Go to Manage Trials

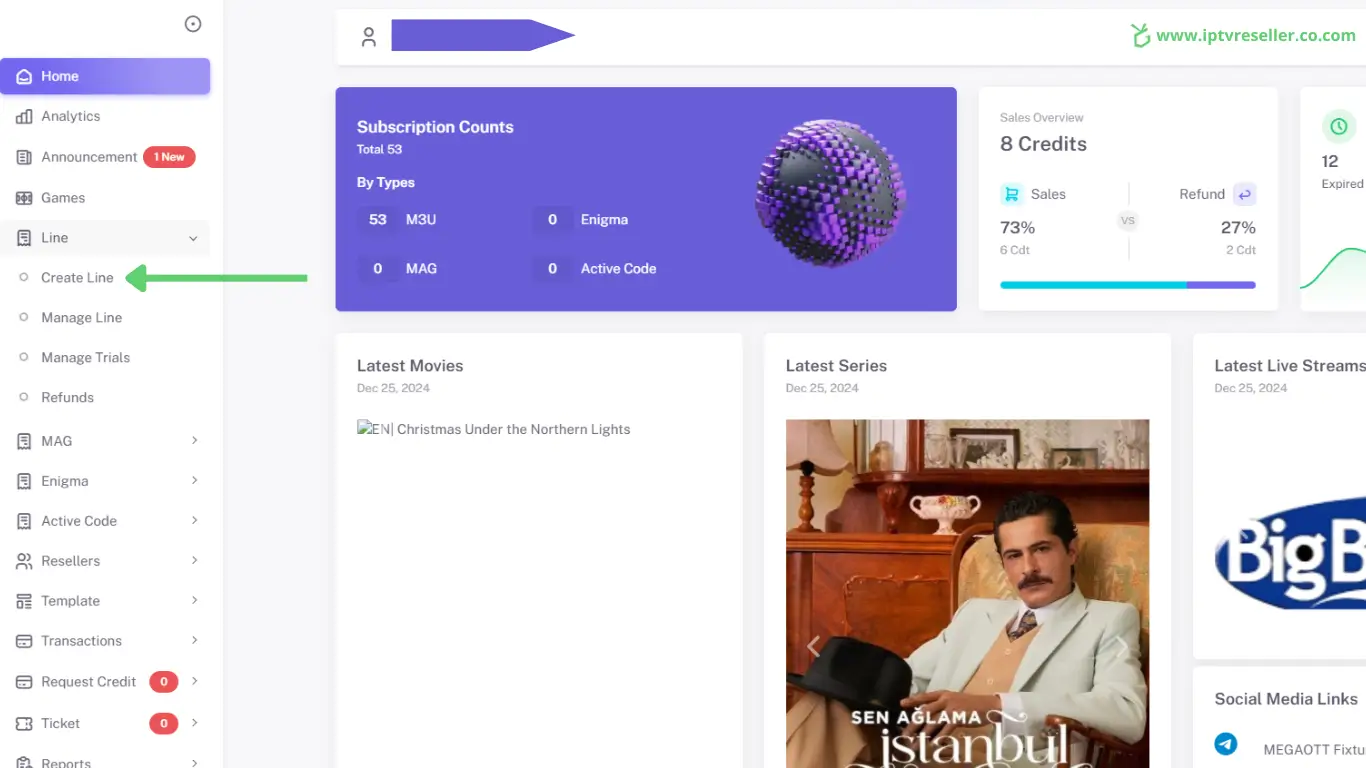pyautogui.click(x=85, y=358)
